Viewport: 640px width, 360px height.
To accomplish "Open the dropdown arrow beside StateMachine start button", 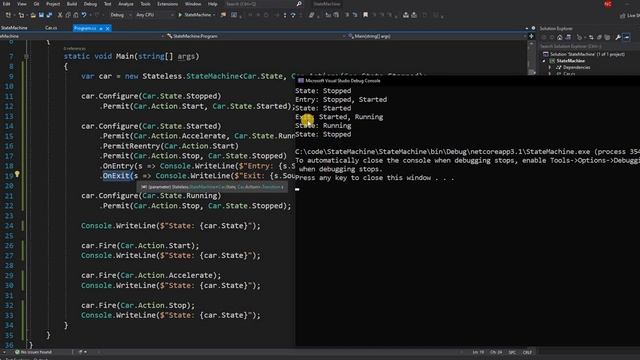I will pyautogui.click(x=214, y=15).
